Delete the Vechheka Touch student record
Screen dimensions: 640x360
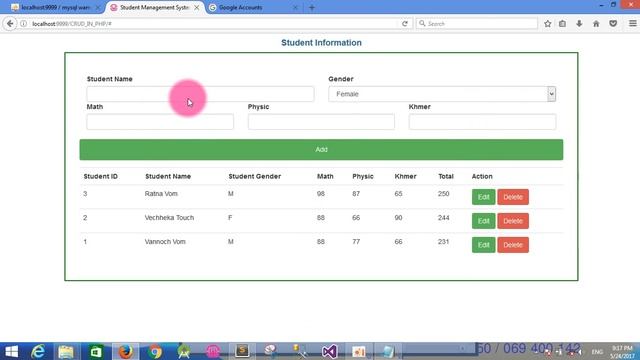click(x=513, y=221)
